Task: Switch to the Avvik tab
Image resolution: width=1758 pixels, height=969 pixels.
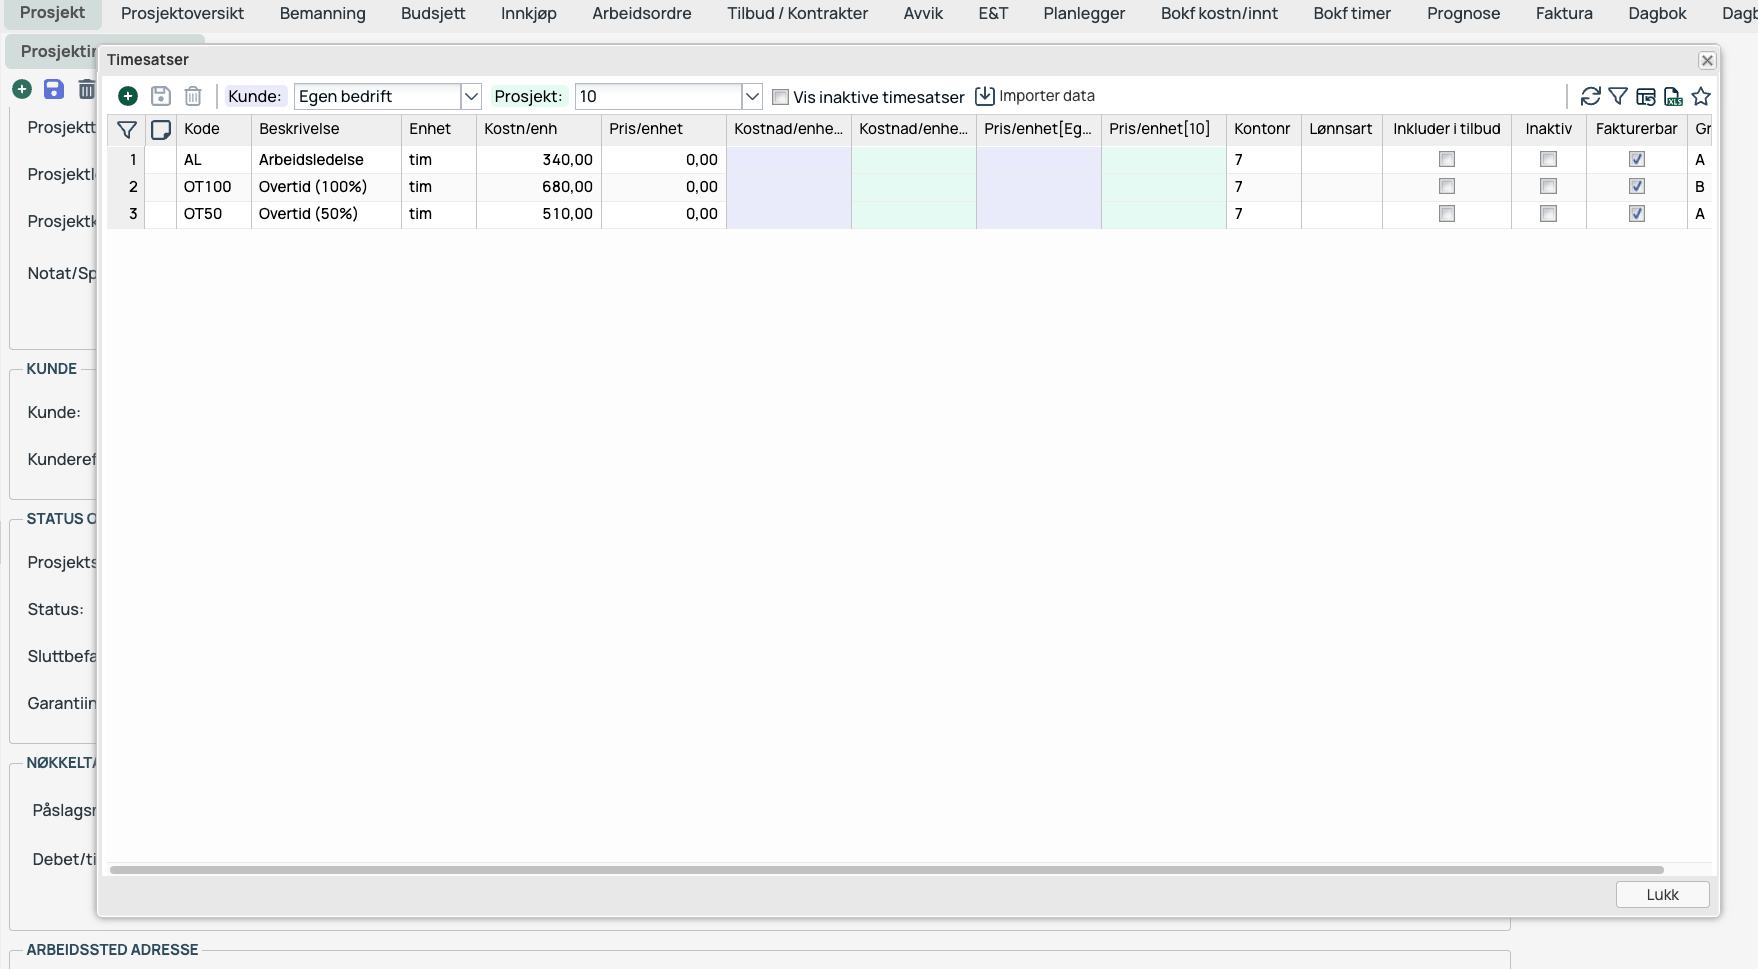Action: pyautogui.click(x=923, y=13)
